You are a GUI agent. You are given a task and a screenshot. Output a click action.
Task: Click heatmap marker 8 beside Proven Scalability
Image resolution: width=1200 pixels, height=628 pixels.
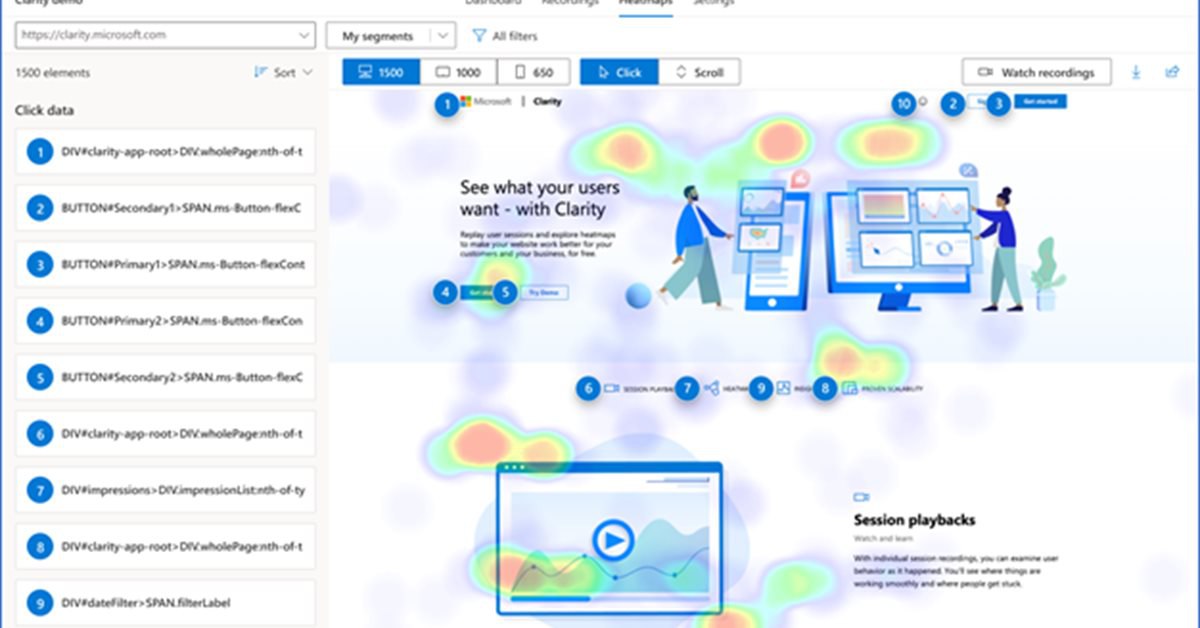824,388
